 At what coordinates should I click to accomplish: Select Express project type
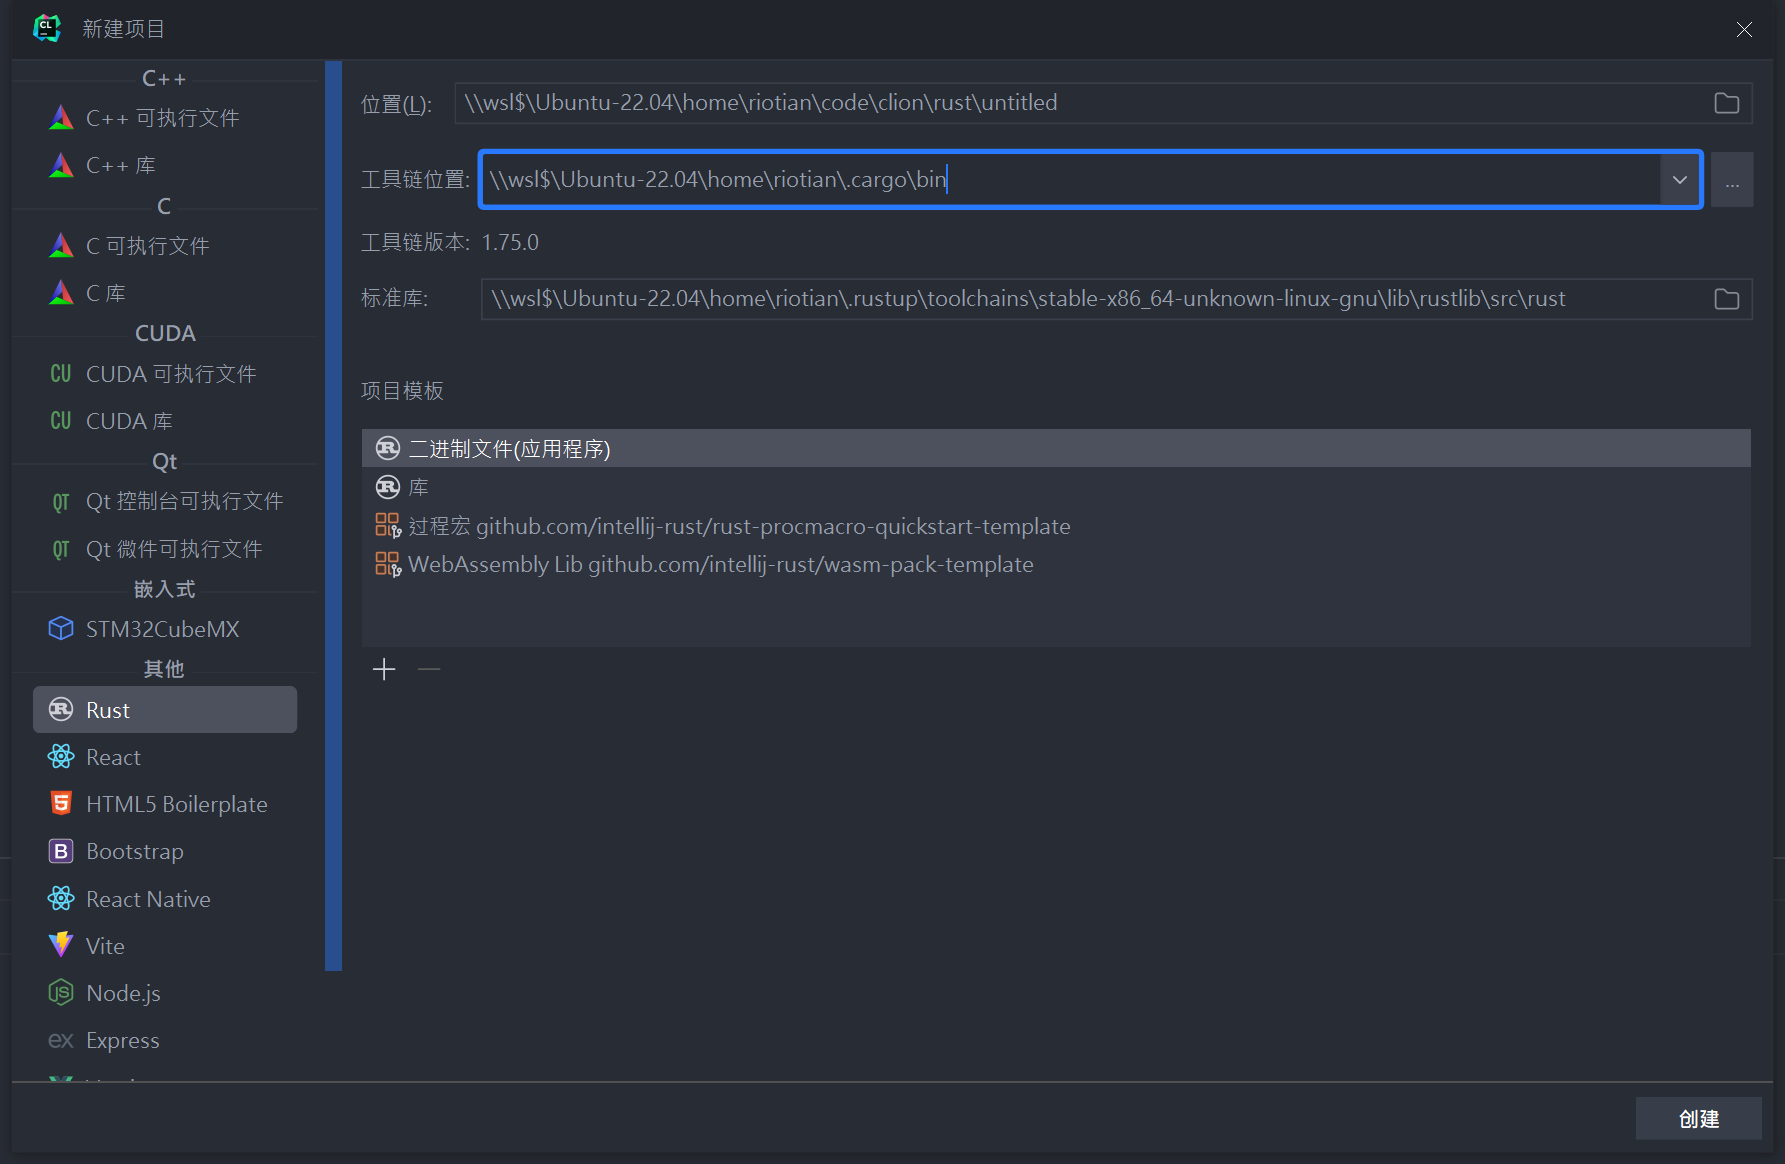click(165, 1040)
